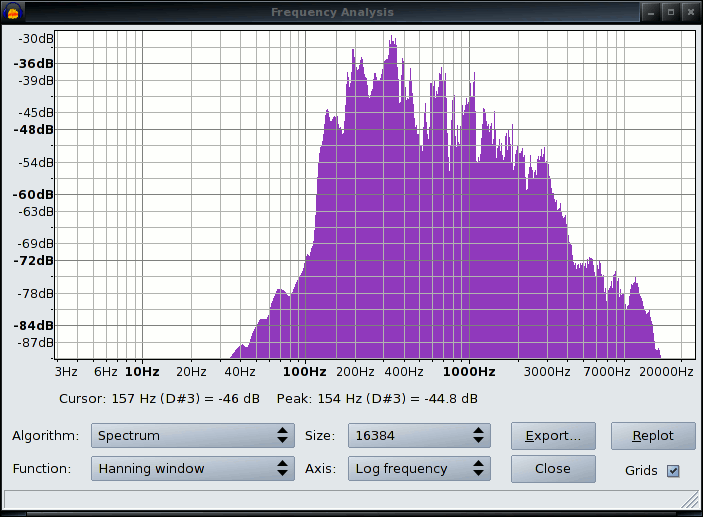Click the Size: label
Image resolution: width=703 pixels, height=517 pixels.
point(320,436)
